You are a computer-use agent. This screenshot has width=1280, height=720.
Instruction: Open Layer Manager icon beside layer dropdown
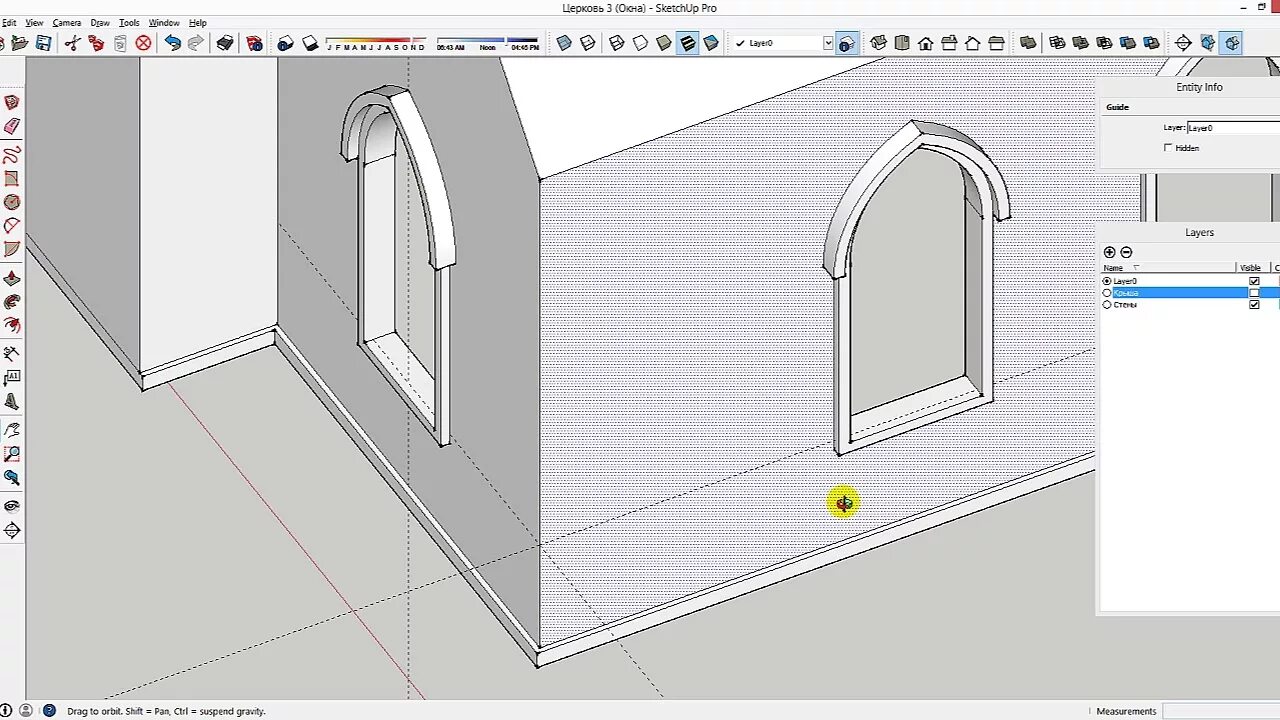(847, 43)
